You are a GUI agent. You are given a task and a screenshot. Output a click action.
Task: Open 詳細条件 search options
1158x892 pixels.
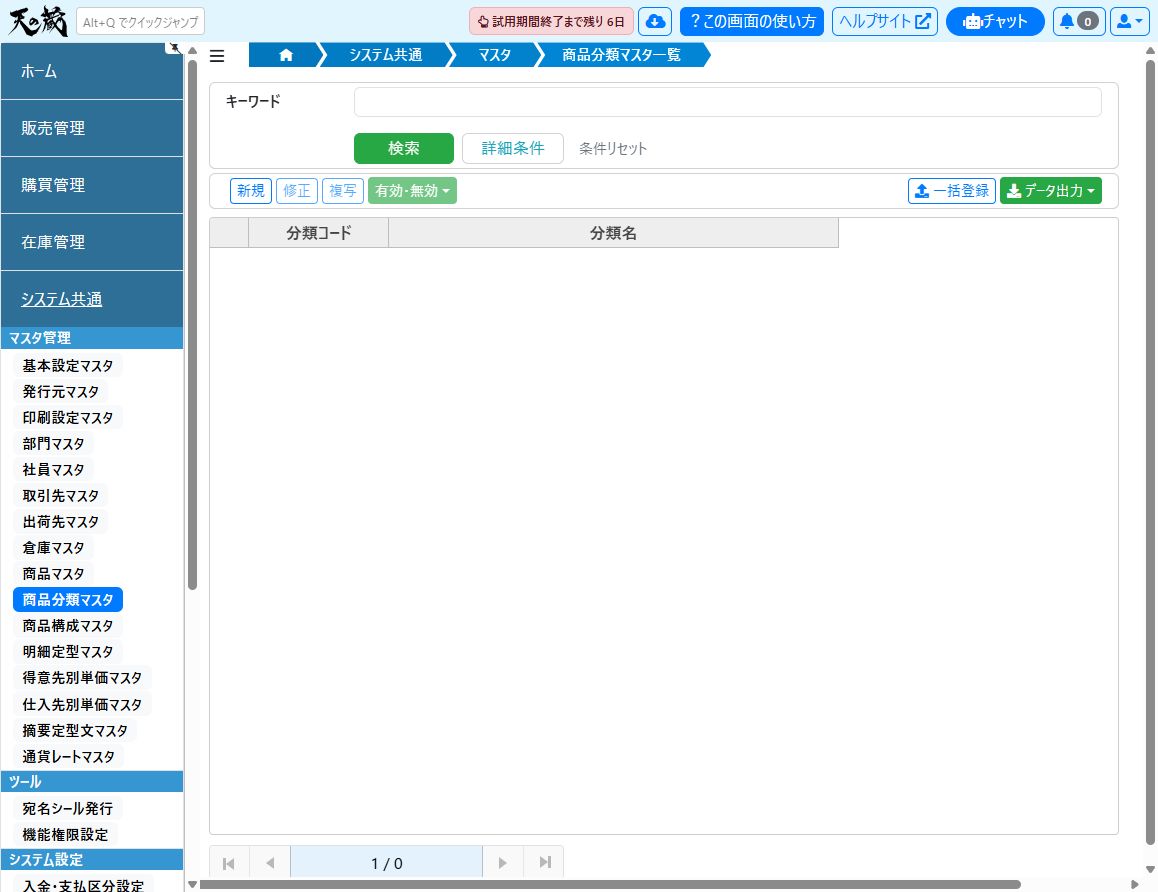click(x=513, y=148)
